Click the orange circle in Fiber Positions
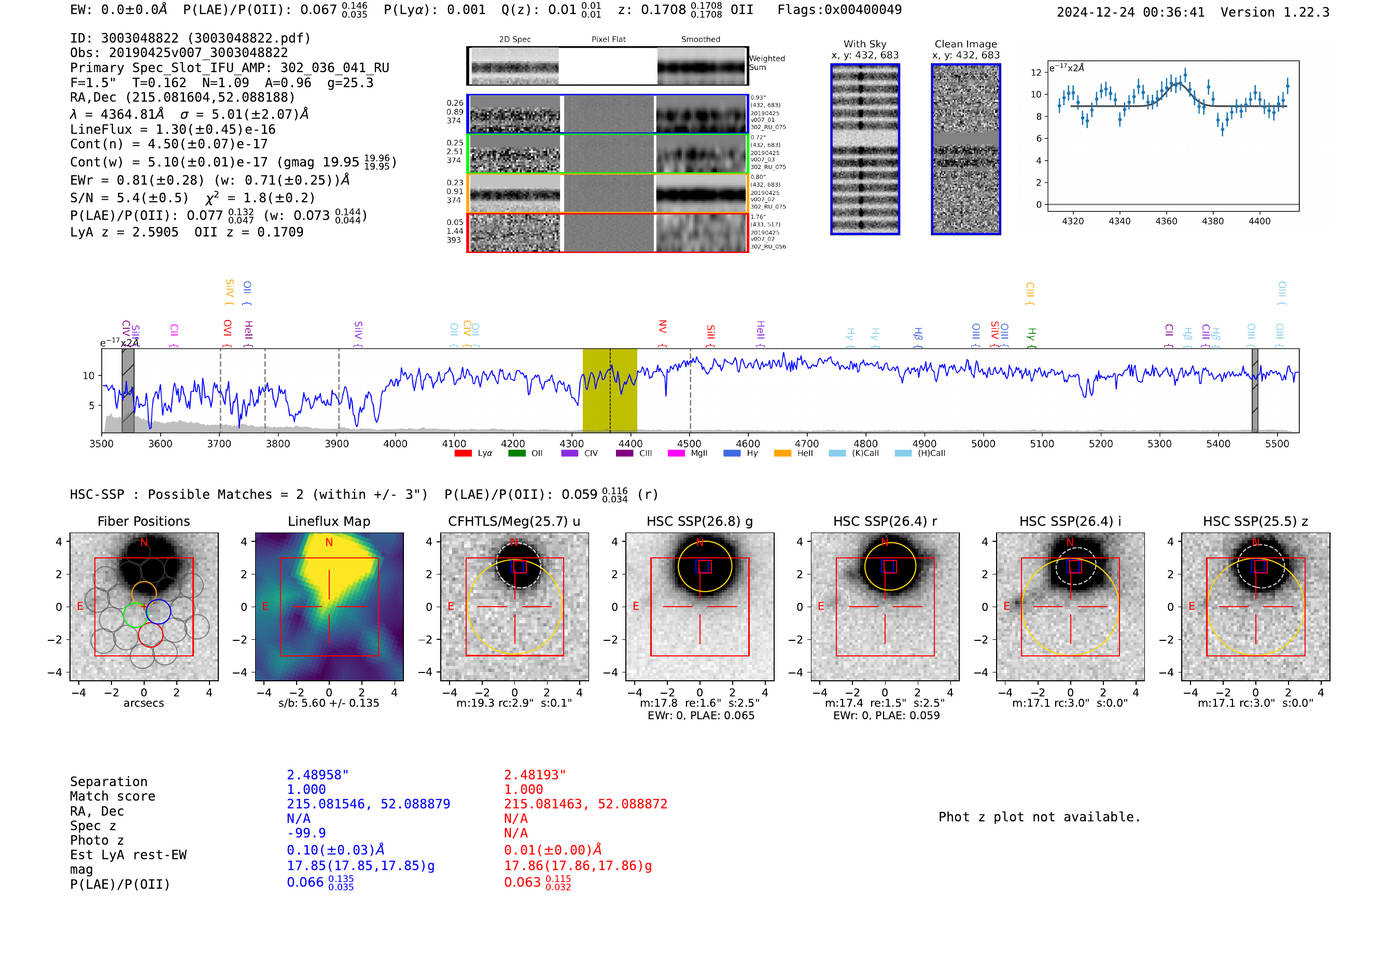Viewport: 1400px width, 953px height. coord(144,593)
